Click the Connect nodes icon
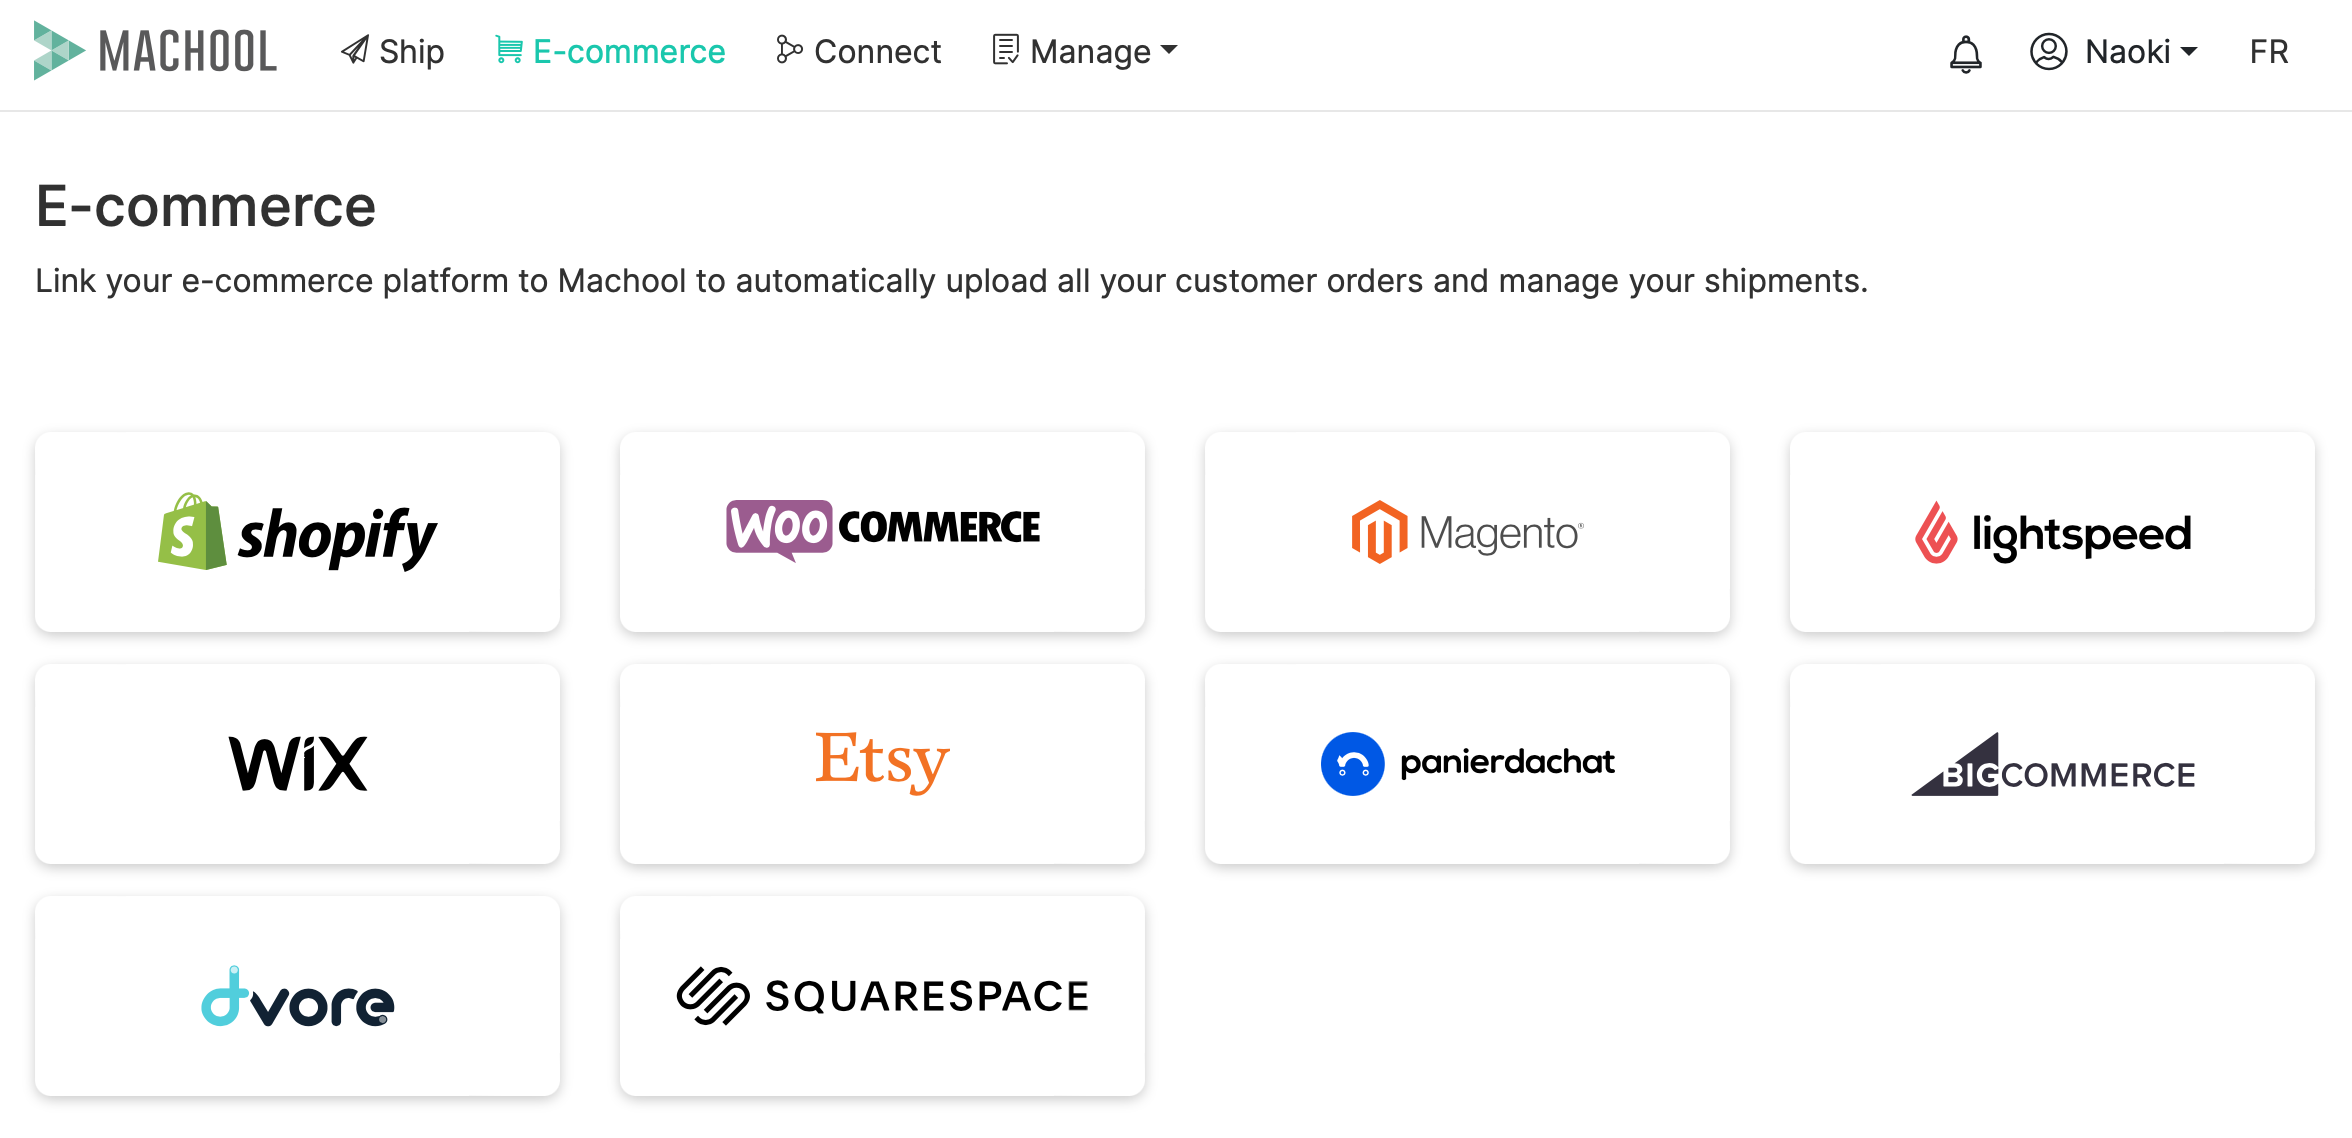 pyautogui.click(x=789, y=50)
